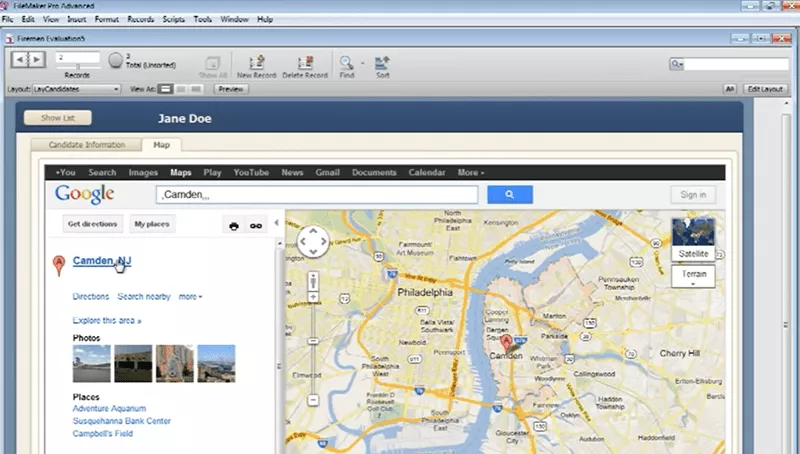Viewport: 800px width, 454px height.
Task: Select the Map tab
Action: point(161,145)
